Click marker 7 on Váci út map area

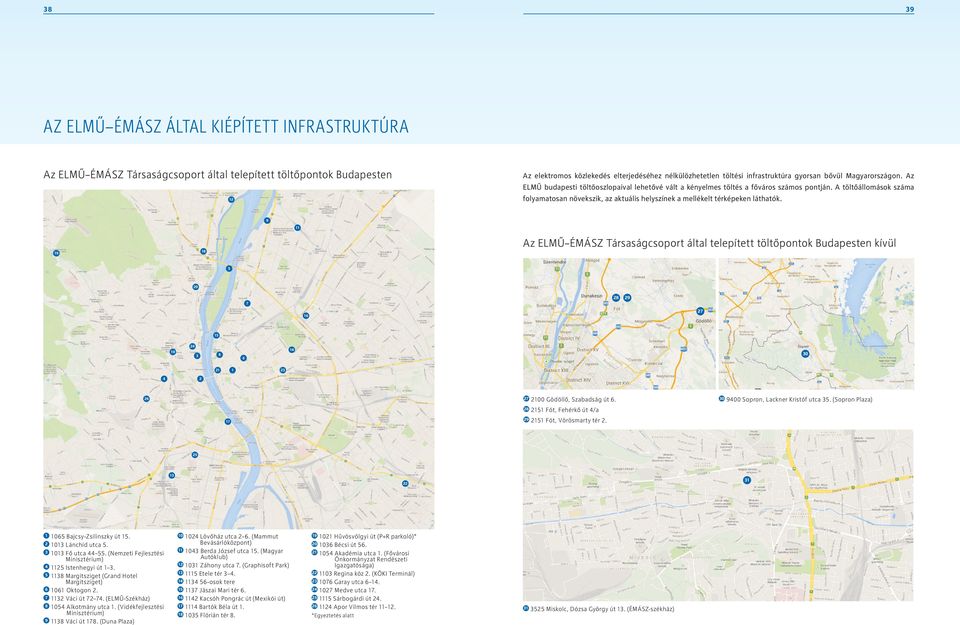247,303
